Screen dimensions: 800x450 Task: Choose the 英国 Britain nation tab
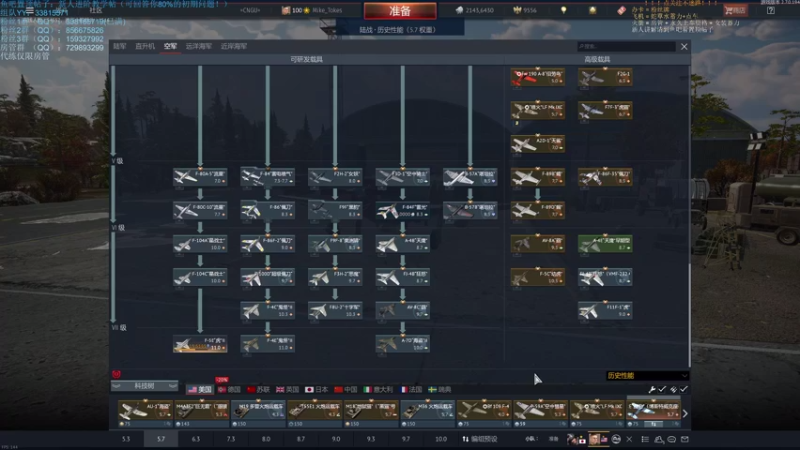287,390
